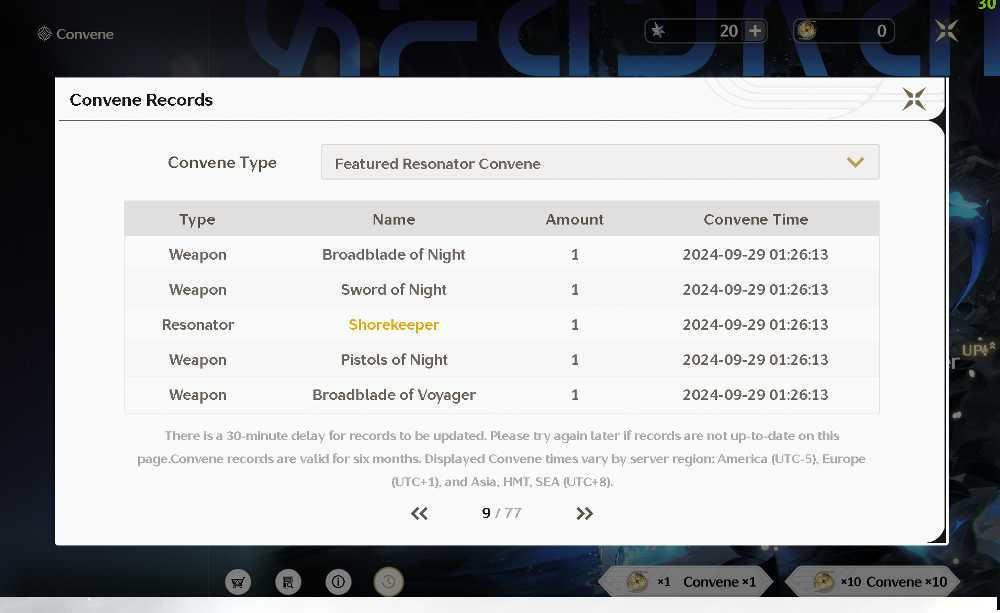The height and width of the screenshot is (613, 1000).
Task: Click the Name column header
Action: pyautogui.click(x=393, y=219)
